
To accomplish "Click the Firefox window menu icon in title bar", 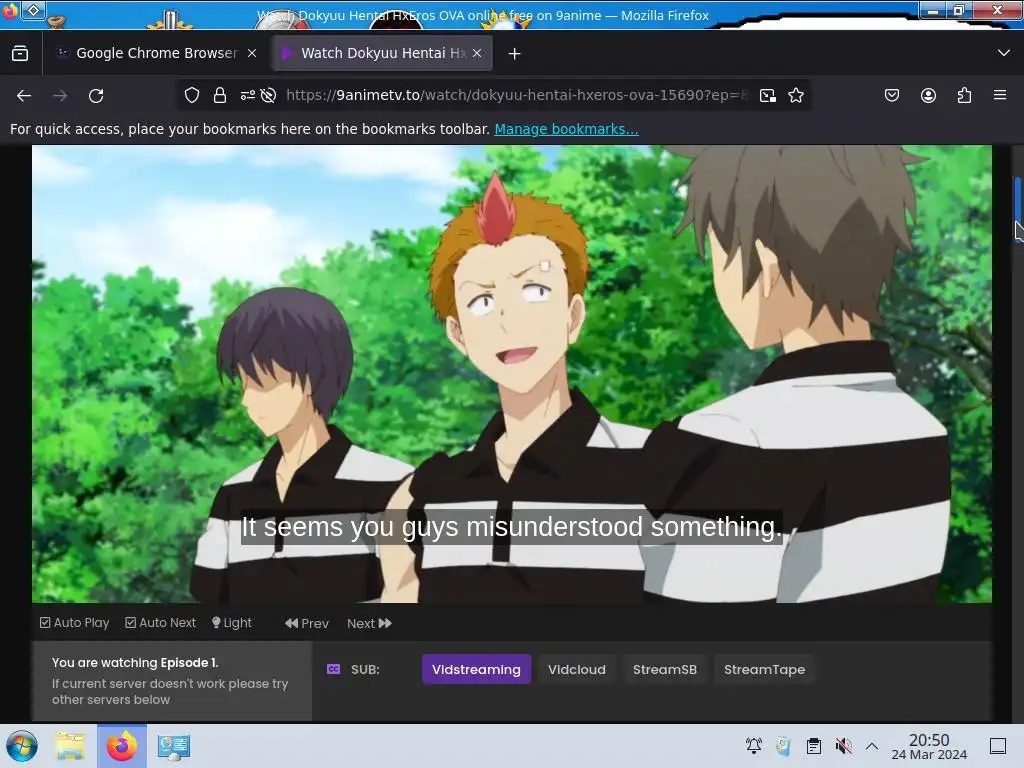I will (x=10, y=11).
